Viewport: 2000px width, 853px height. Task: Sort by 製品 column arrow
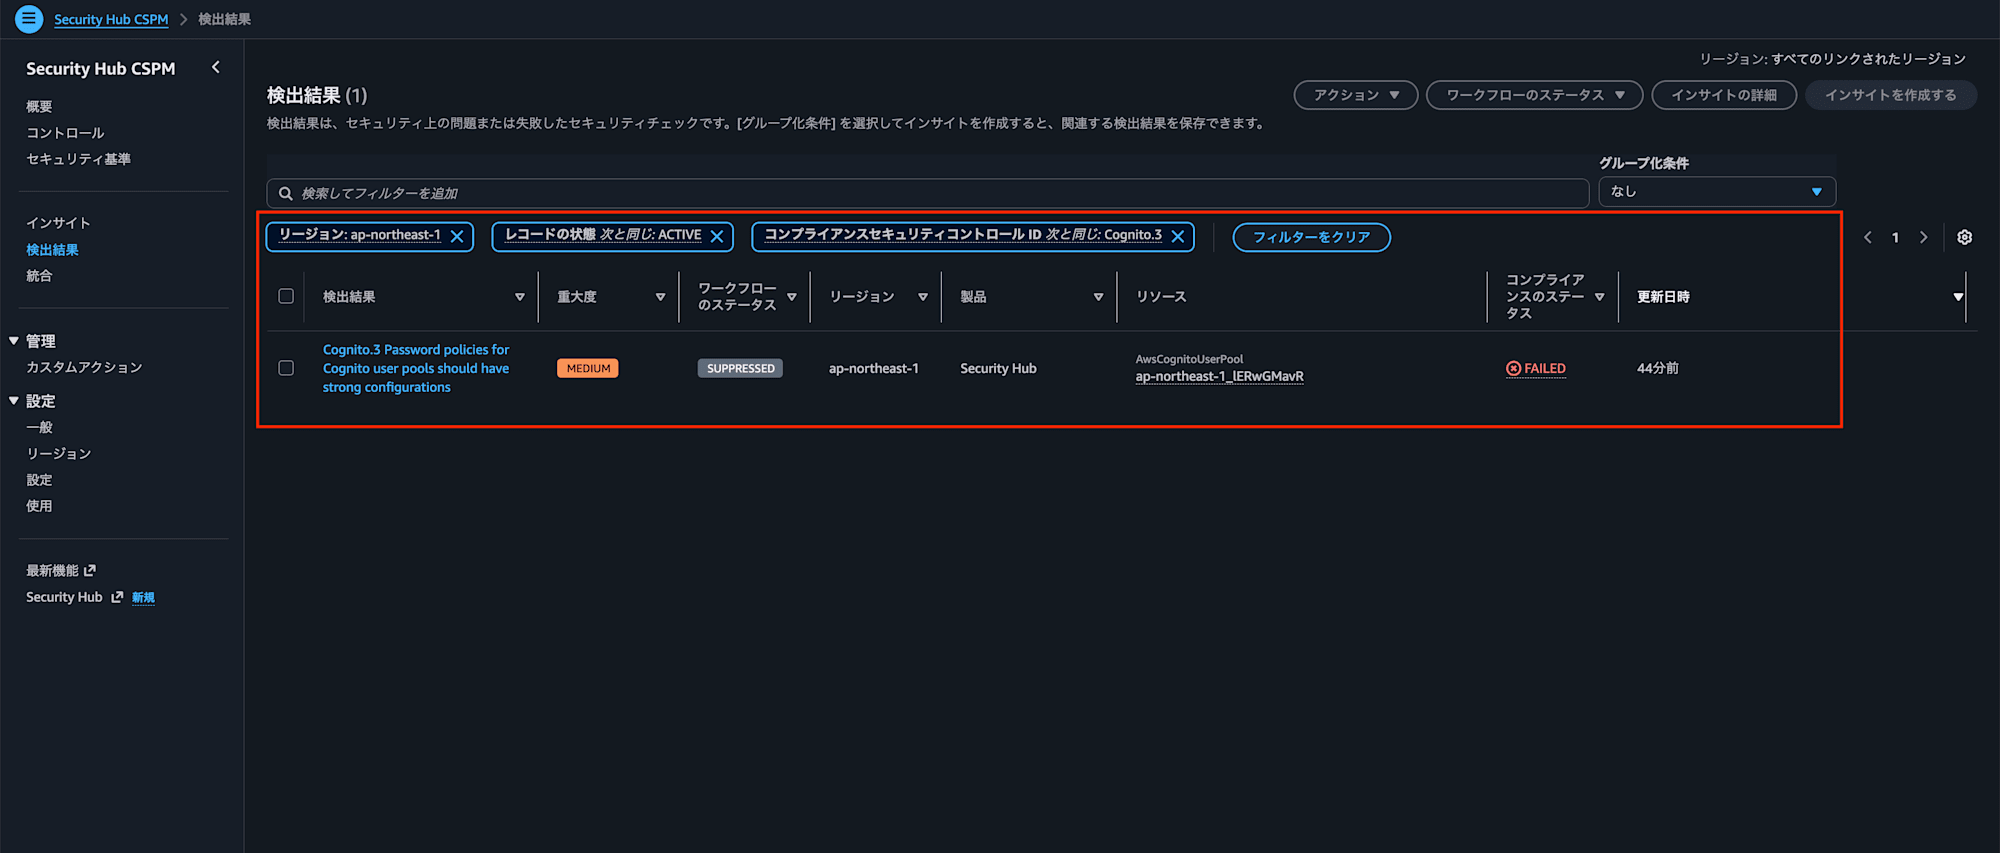pyautogui.click(x=1098, y=297)
